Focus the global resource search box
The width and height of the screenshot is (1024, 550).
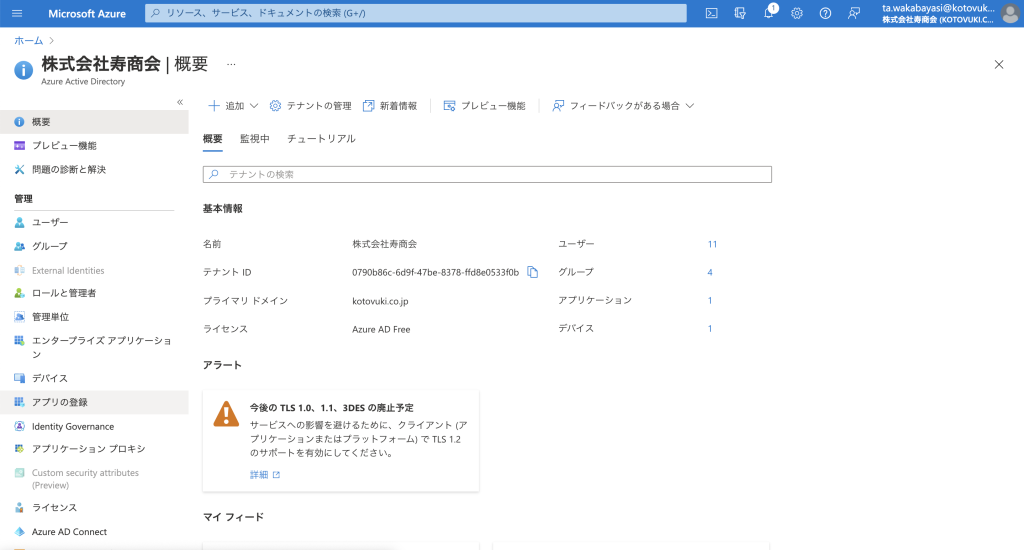click(x=416, y=13)
